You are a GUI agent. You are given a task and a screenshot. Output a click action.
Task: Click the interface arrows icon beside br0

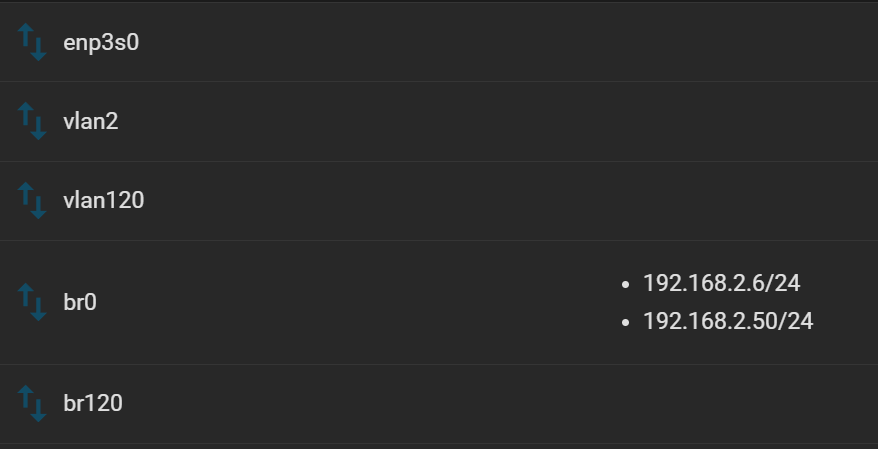(x=32, y=302)
